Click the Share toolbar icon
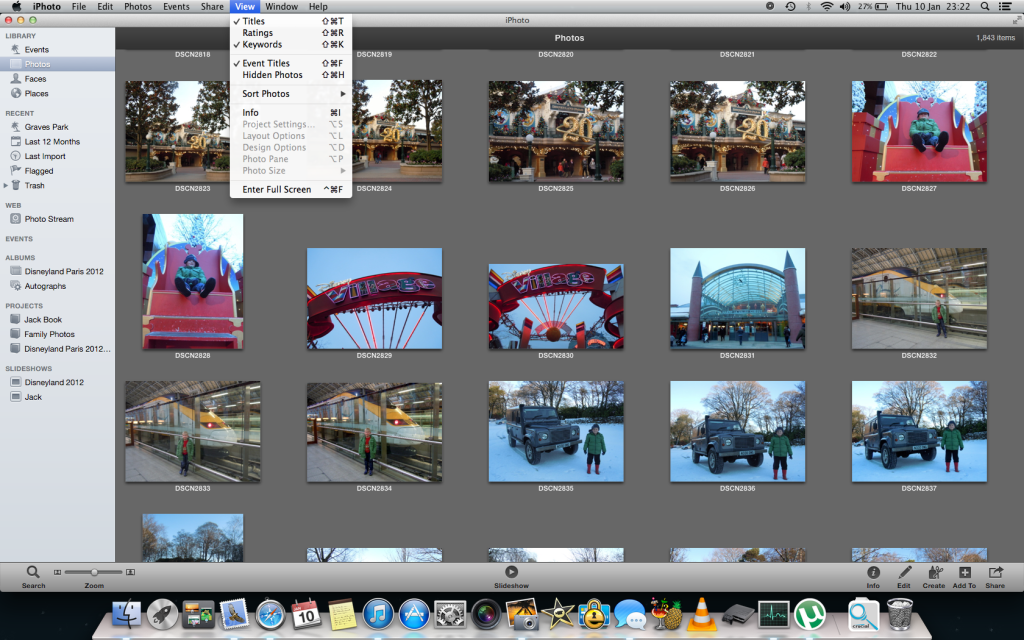The height and width of the screenshot is (640, 1024). point(995,572)
